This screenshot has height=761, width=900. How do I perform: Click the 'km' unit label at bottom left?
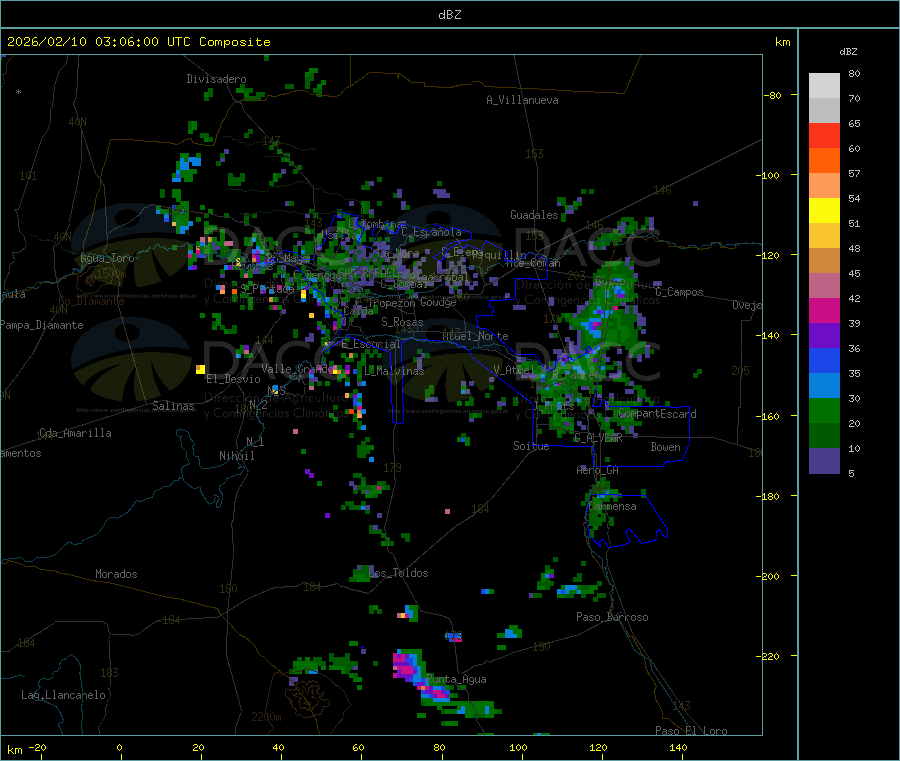click(14, 750)
